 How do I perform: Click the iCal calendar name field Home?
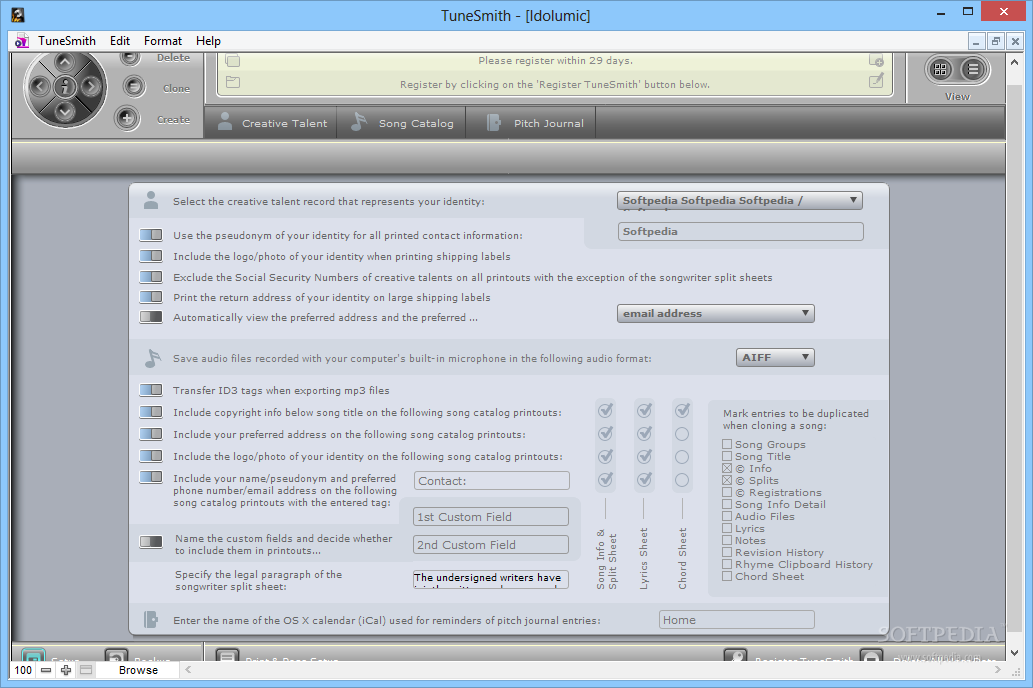[x=737, y=619]
